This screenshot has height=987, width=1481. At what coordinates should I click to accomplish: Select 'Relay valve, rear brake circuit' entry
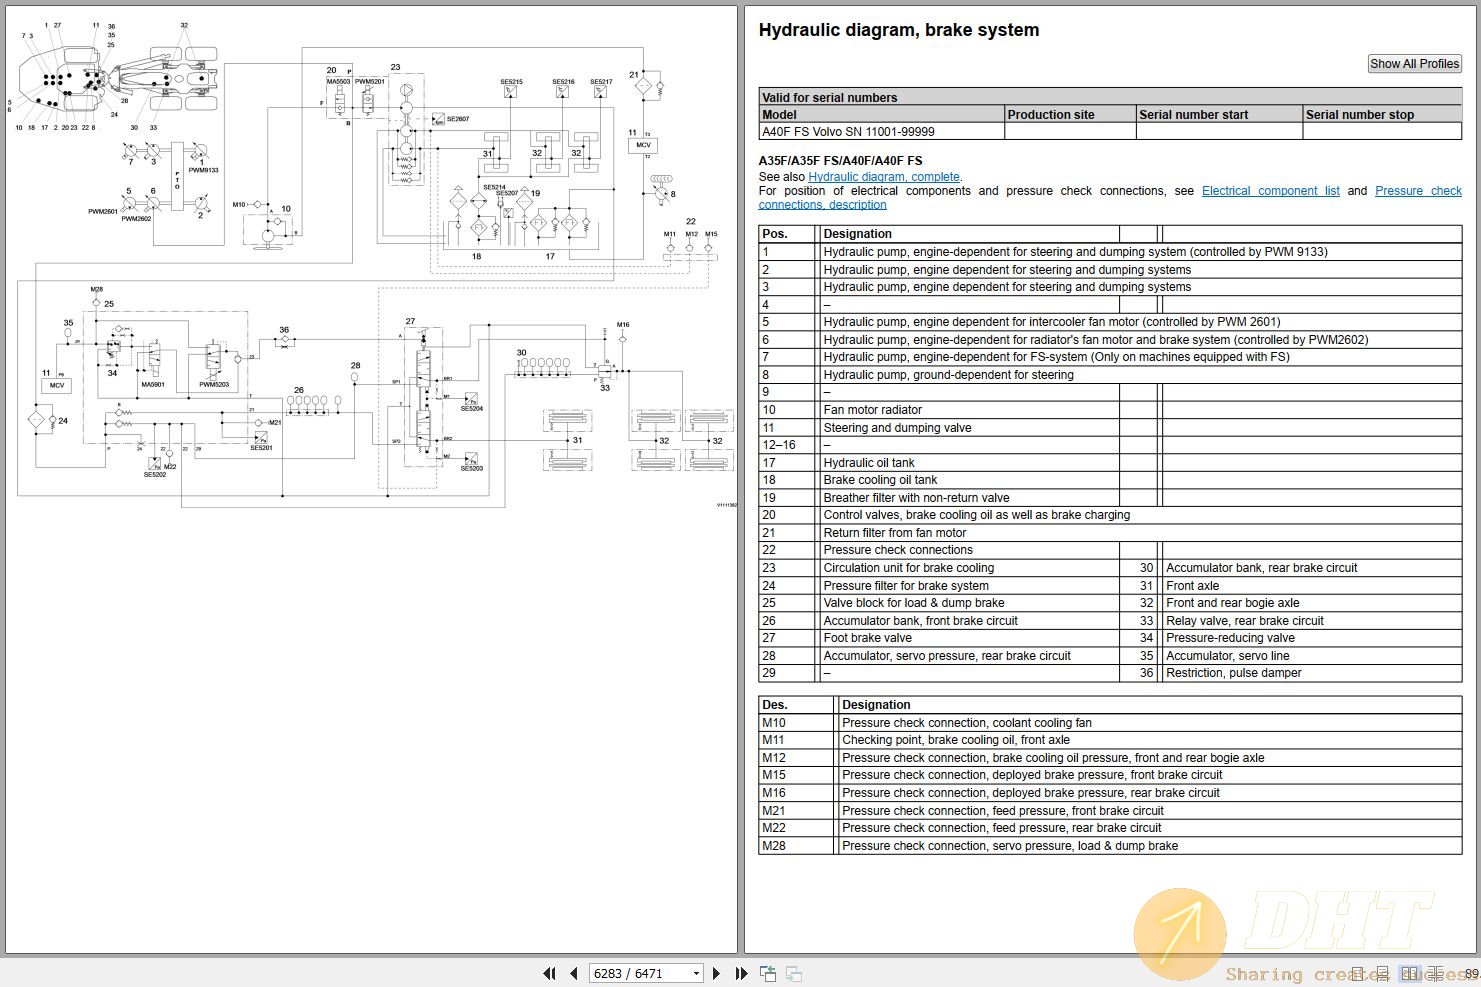pyautogui.click(x=1244, y=621)
